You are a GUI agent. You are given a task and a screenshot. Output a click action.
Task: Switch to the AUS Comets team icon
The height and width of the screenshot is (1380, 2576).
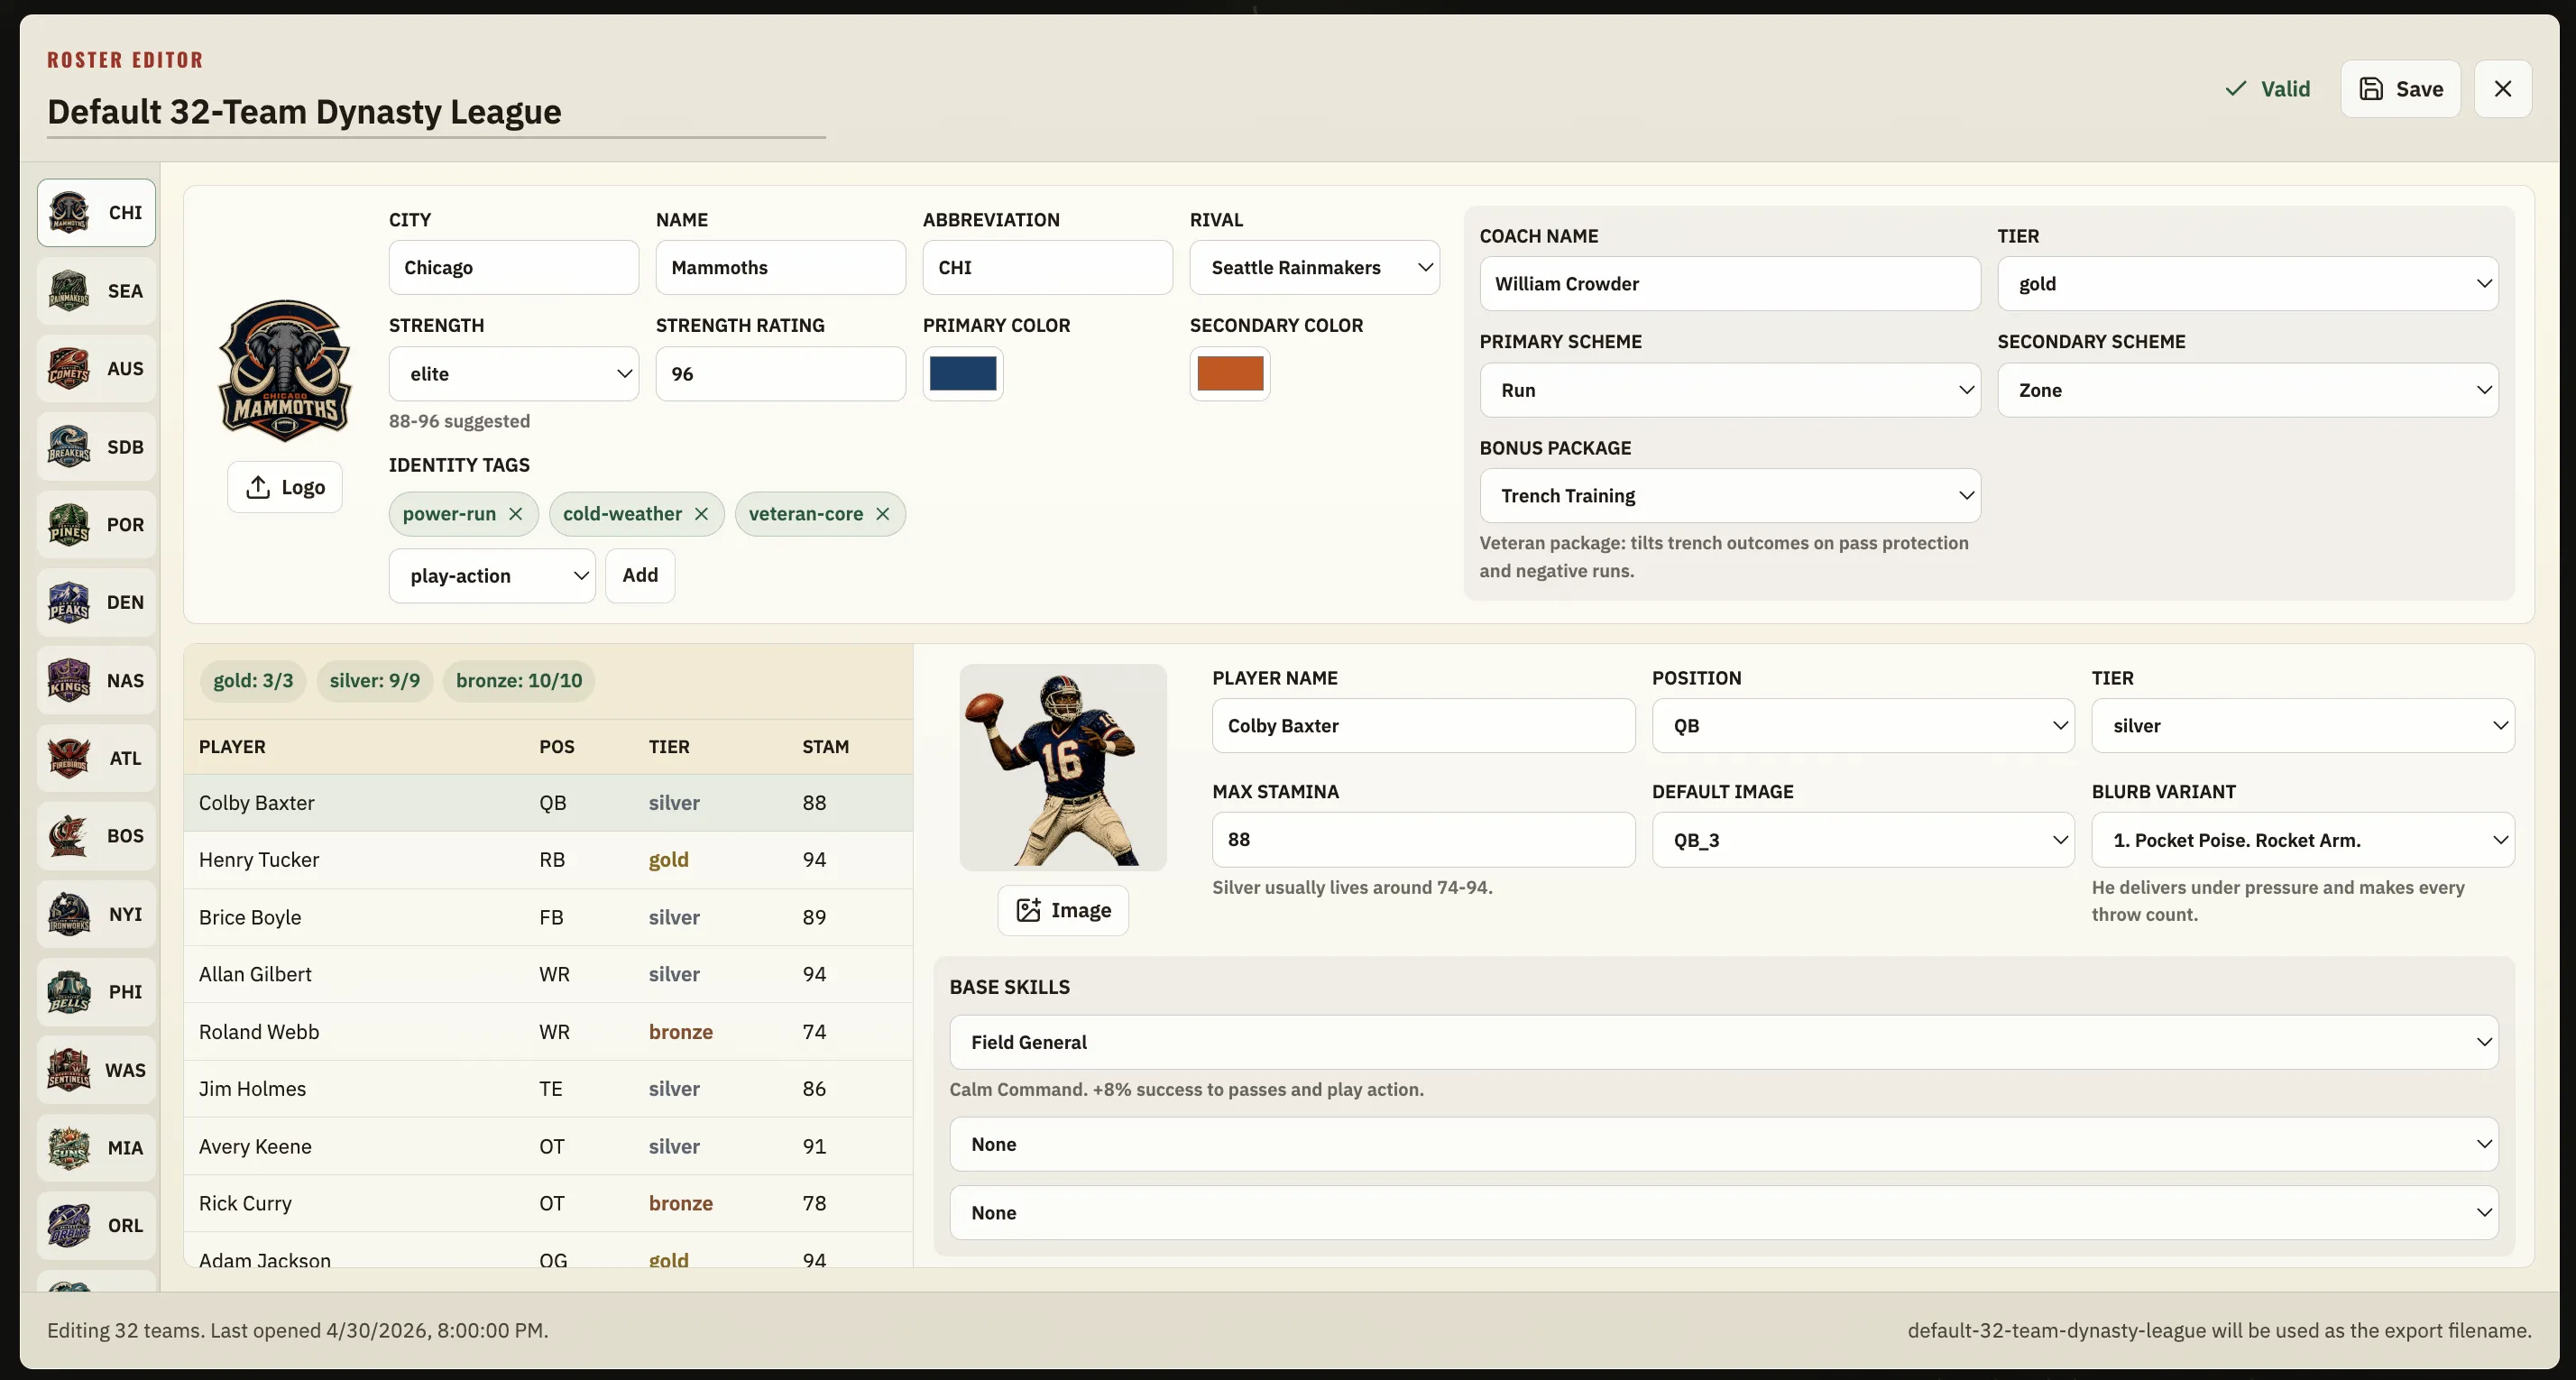[x=69, y=368]
